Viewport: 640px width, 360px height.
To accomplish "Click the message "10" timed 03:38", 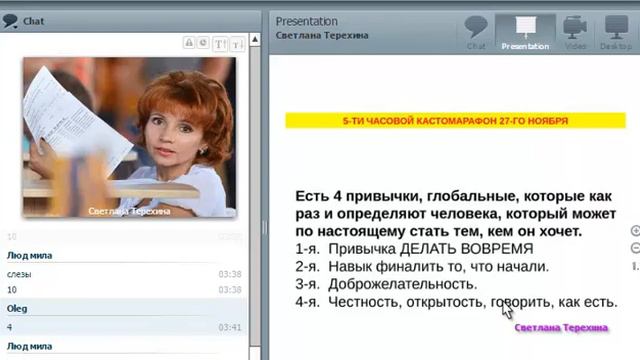I will pyautogui.click(x=12, y=290).
